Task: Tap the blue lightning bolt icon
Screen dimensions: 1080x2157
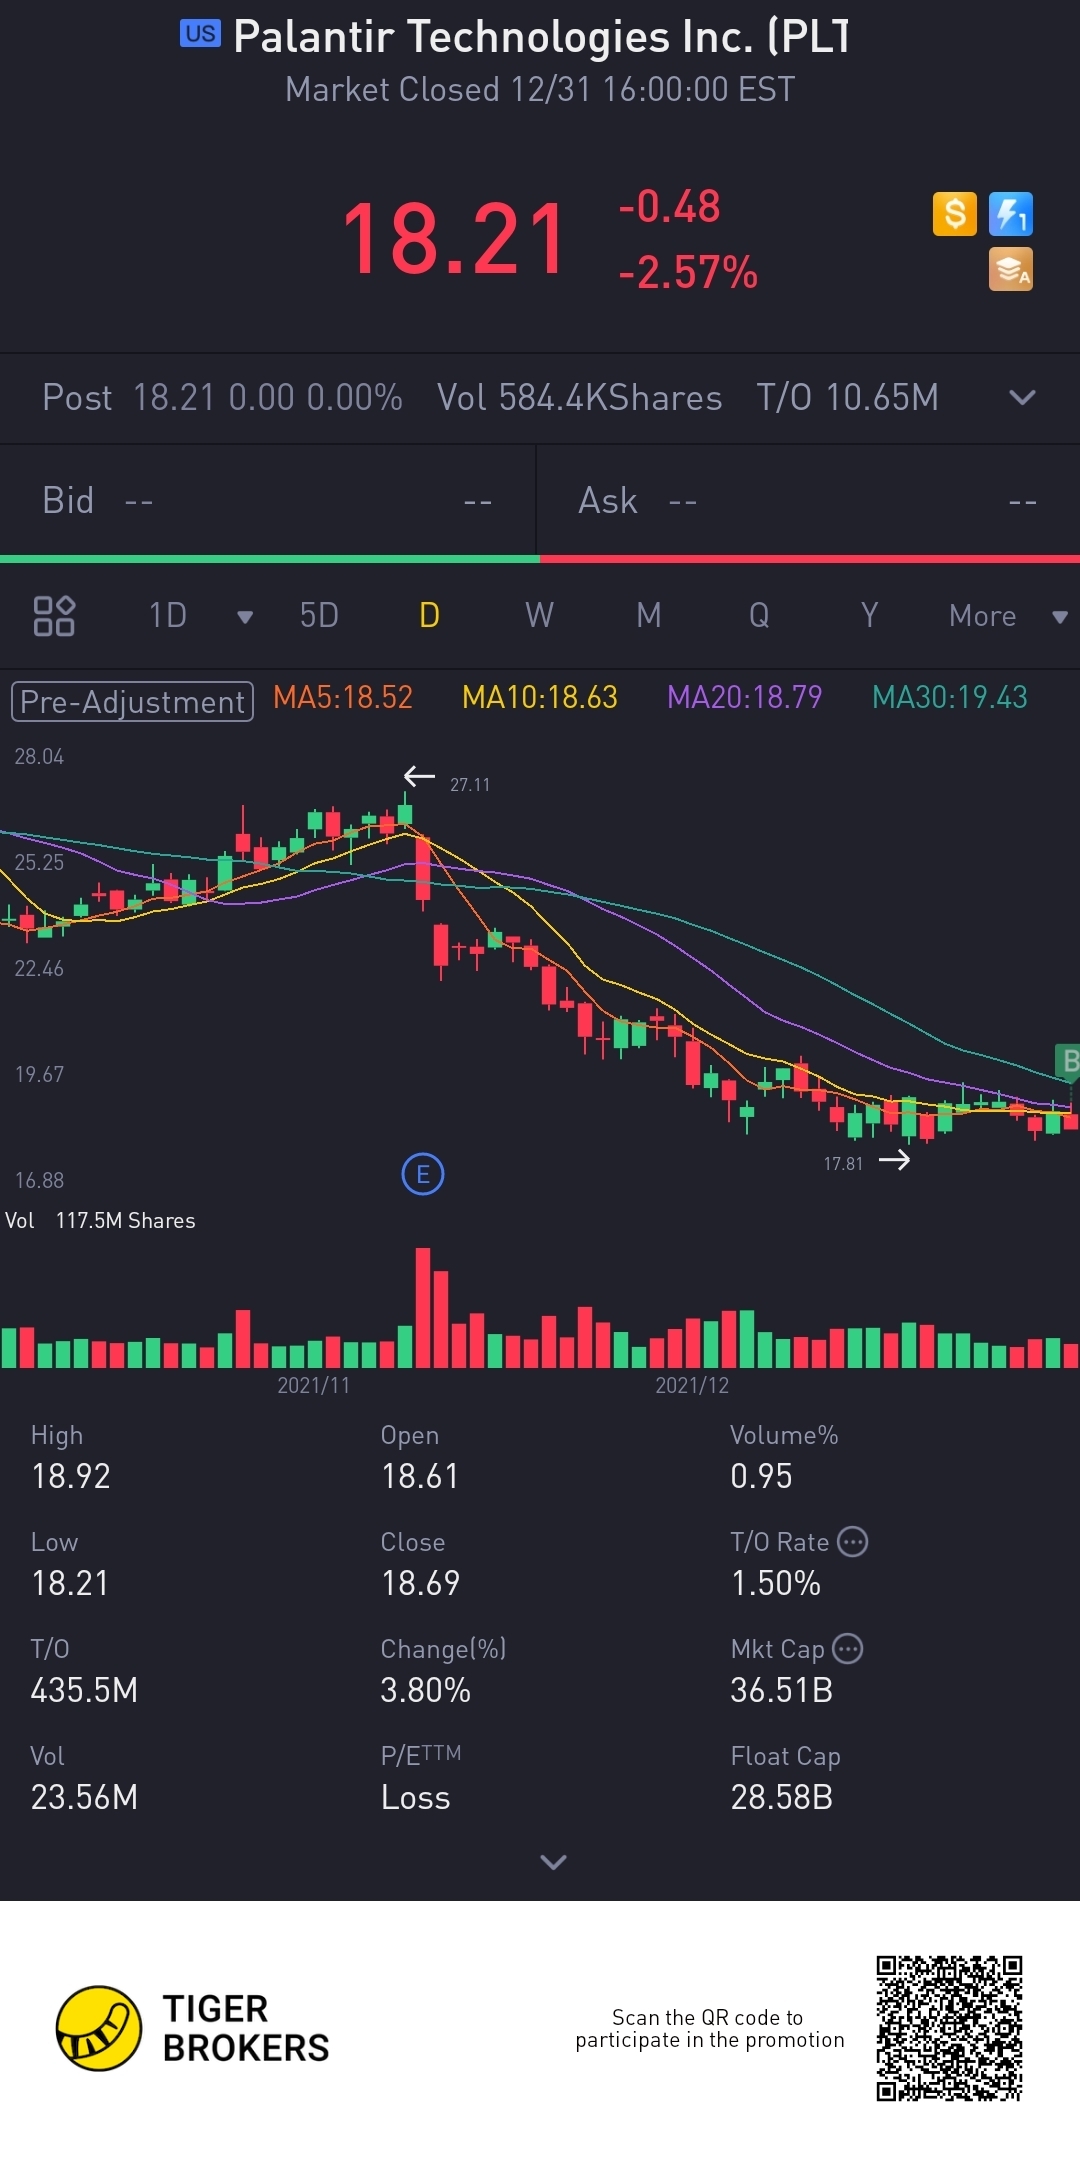Action: pyautogui.click(x=1010, y=214)
